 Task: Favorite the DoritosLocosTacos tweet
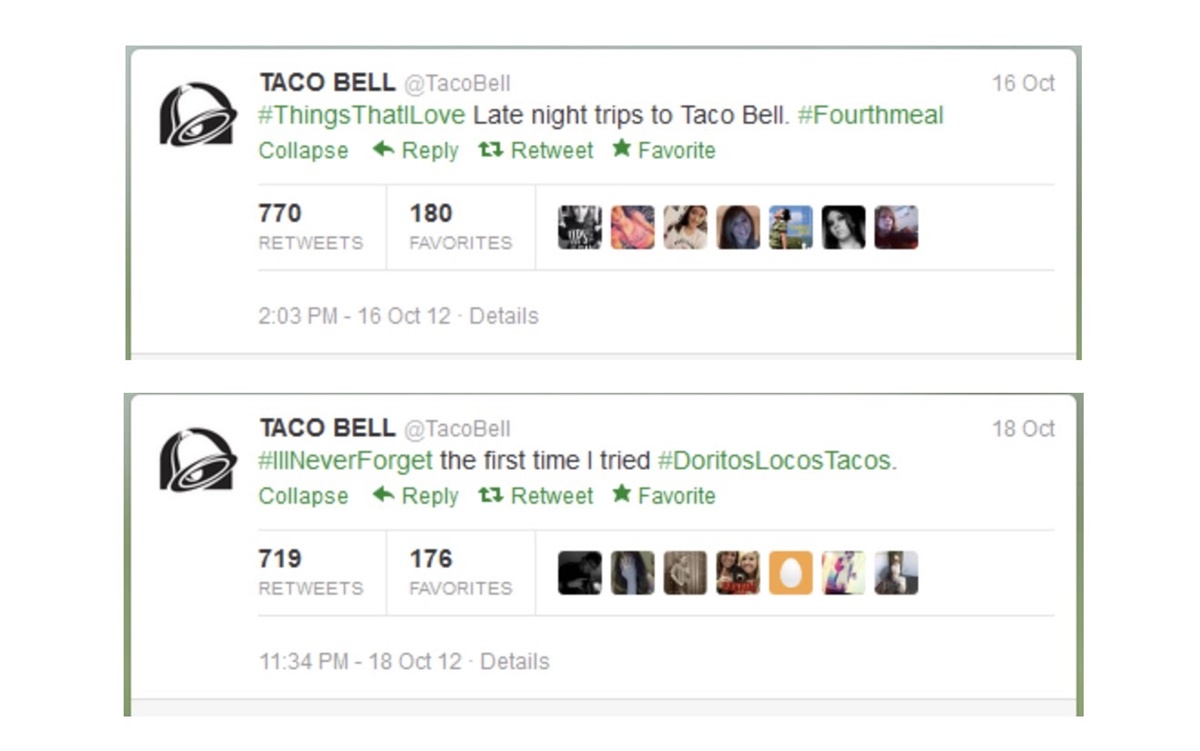(664, 496)
